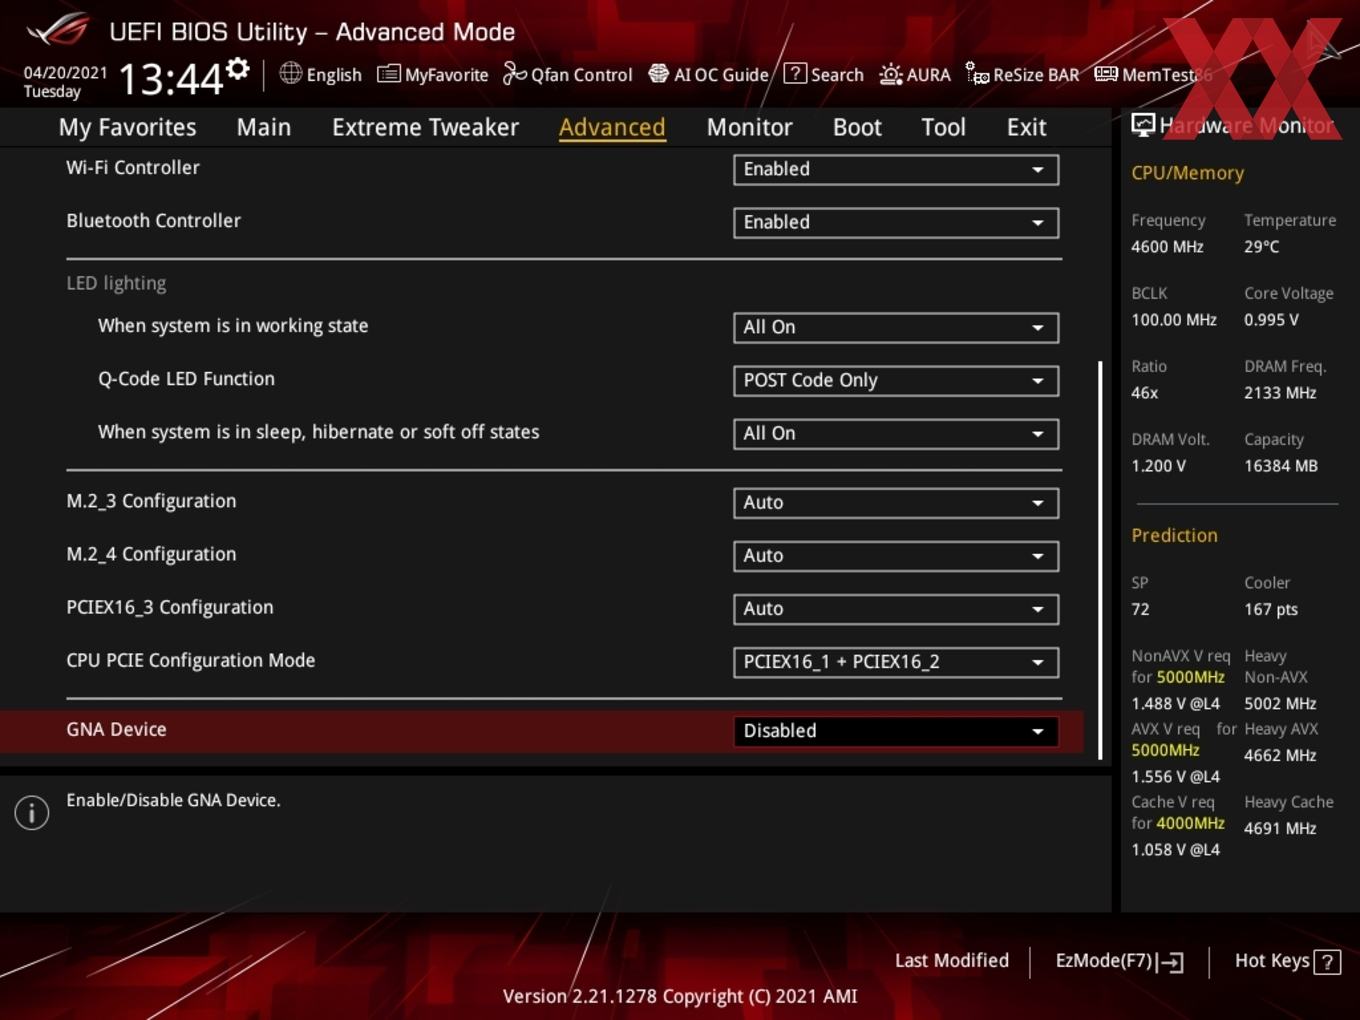Click the 29°C temperature value
Screen dimensions: 1360x1020
[x=1261, y=246]
